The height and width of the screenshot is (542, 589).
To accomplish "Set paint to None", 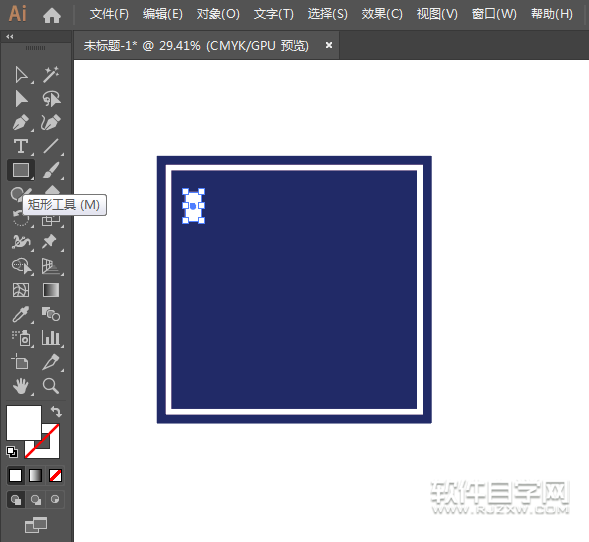I will click(55, 476).
